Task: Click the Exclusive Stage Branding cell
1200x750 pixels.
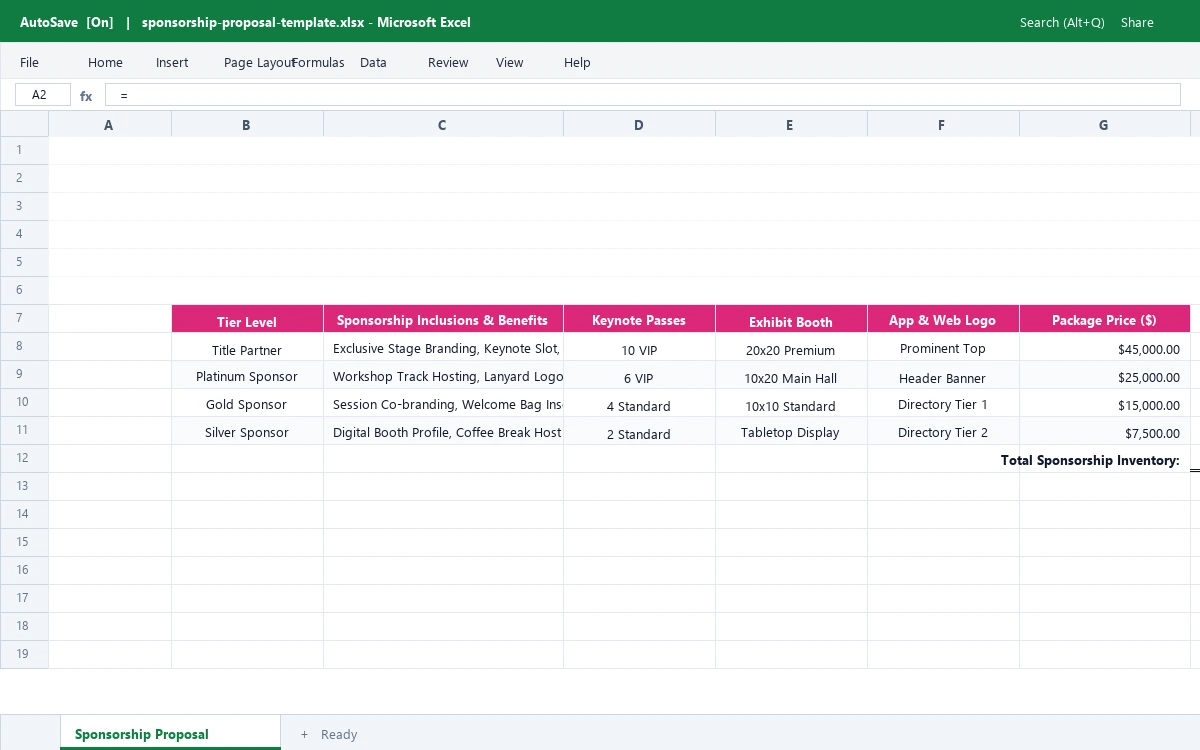Action: coord(443,347)
